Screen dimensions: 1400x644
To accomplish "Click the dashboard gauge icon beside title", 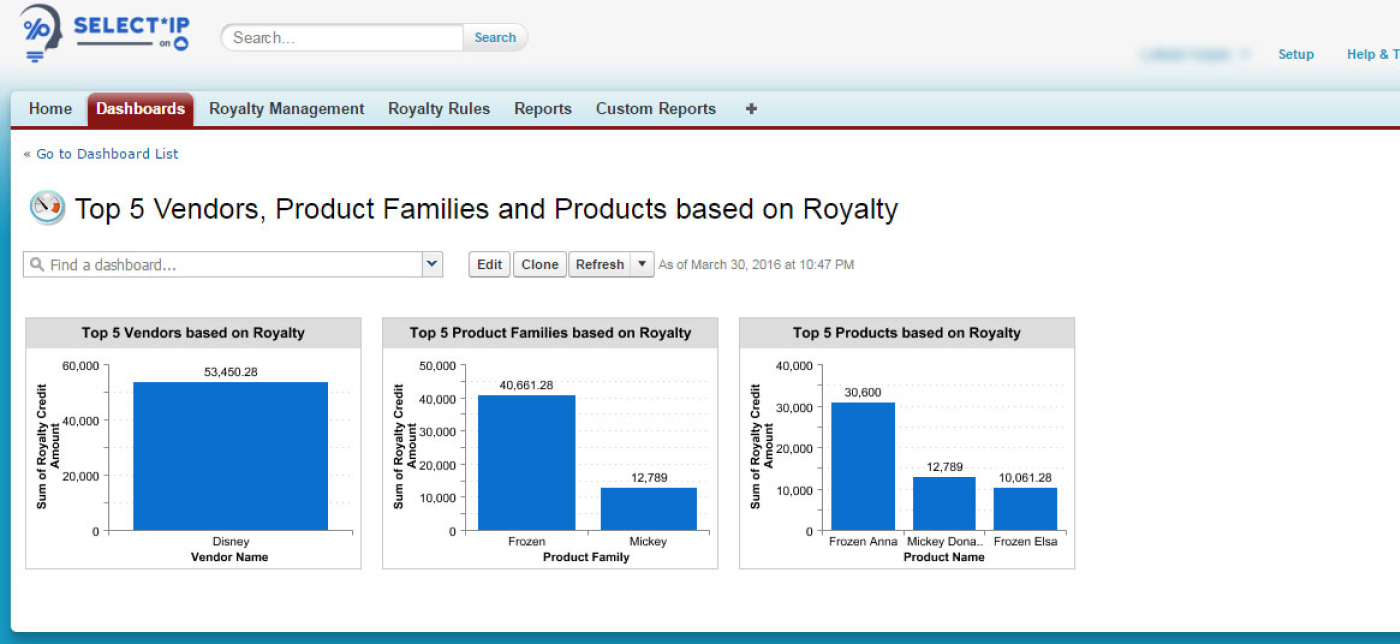I will (x=46, y=208).
